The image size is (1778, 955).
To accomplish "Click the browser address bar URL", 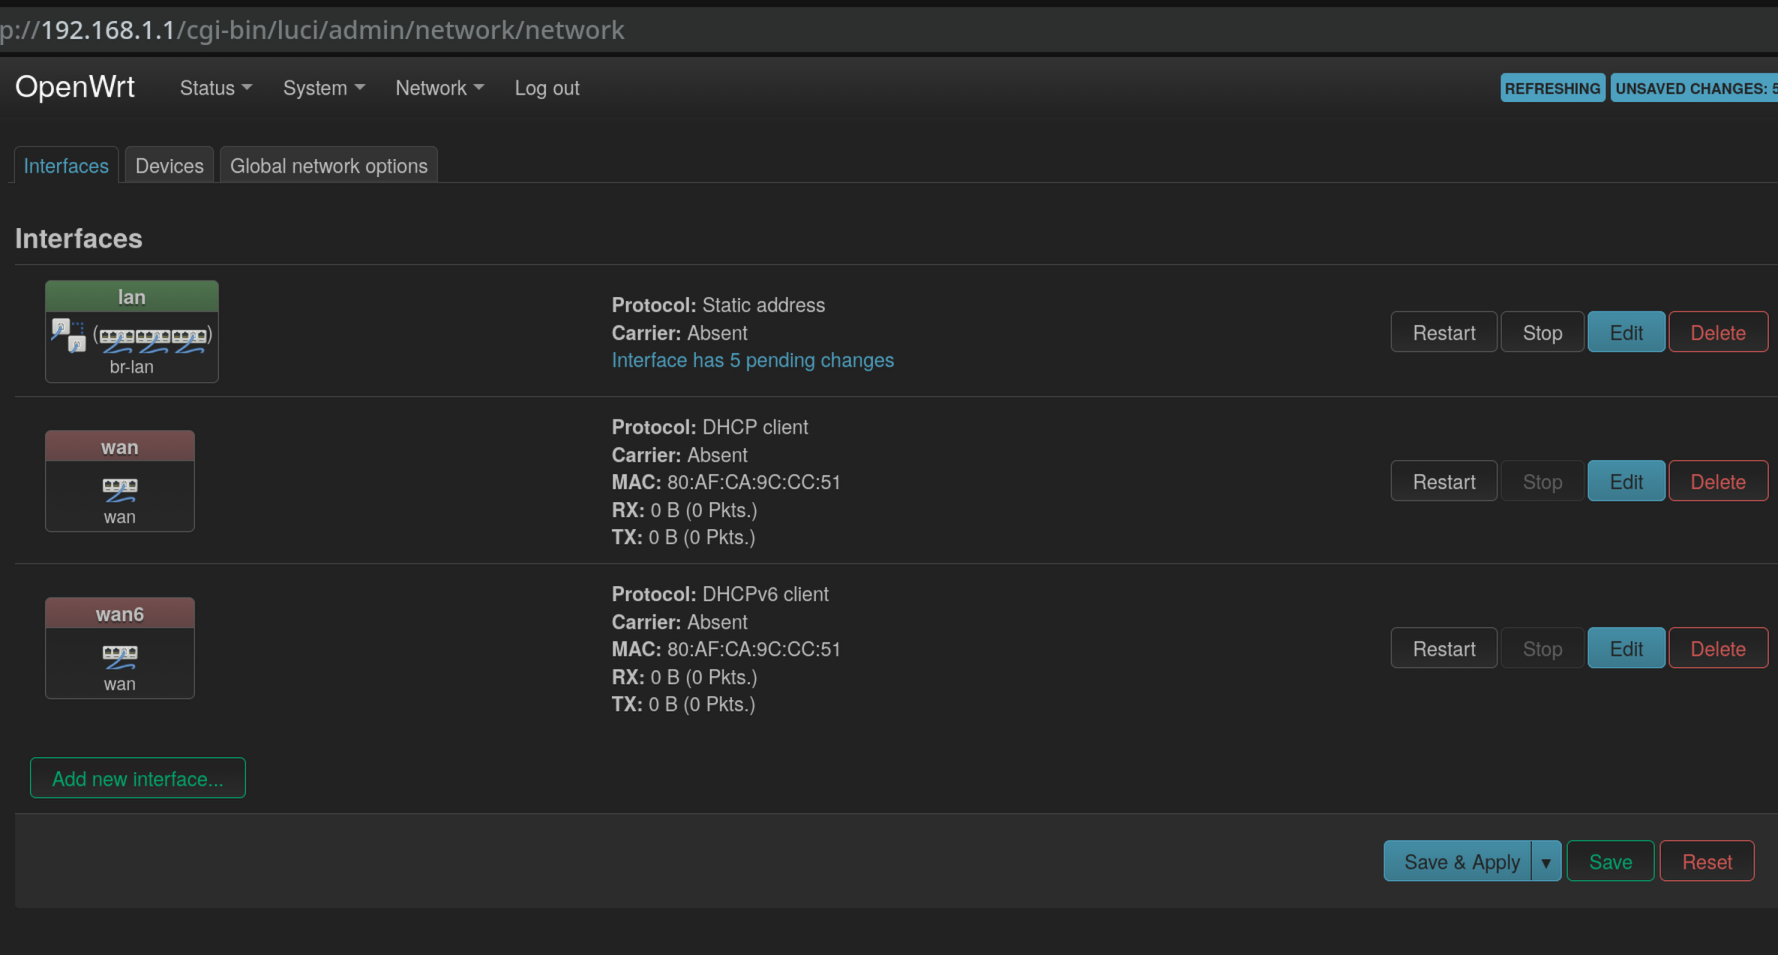I will [313, 30].
